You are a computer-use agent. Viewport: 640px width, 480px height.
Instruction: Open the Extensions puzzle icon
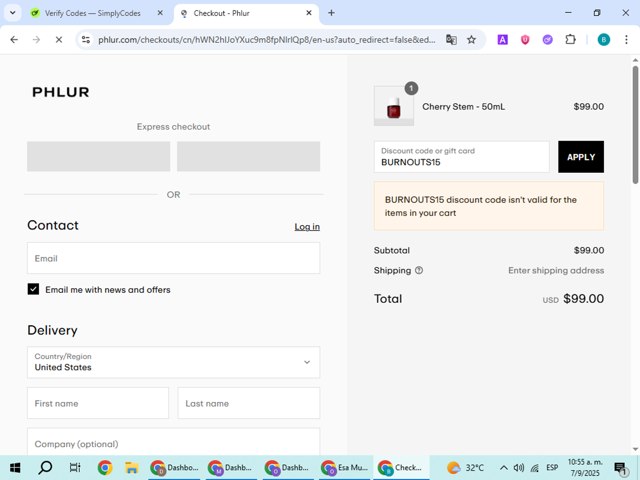tap(570, 40)
